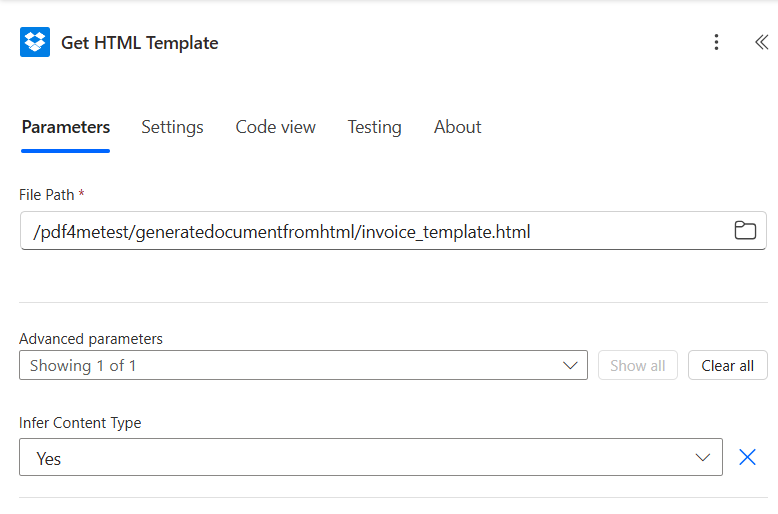The height and width of the screenshot is (514, 778).
Task: Collapse the action panel with double chevron
Action: (x=761, y=42)
